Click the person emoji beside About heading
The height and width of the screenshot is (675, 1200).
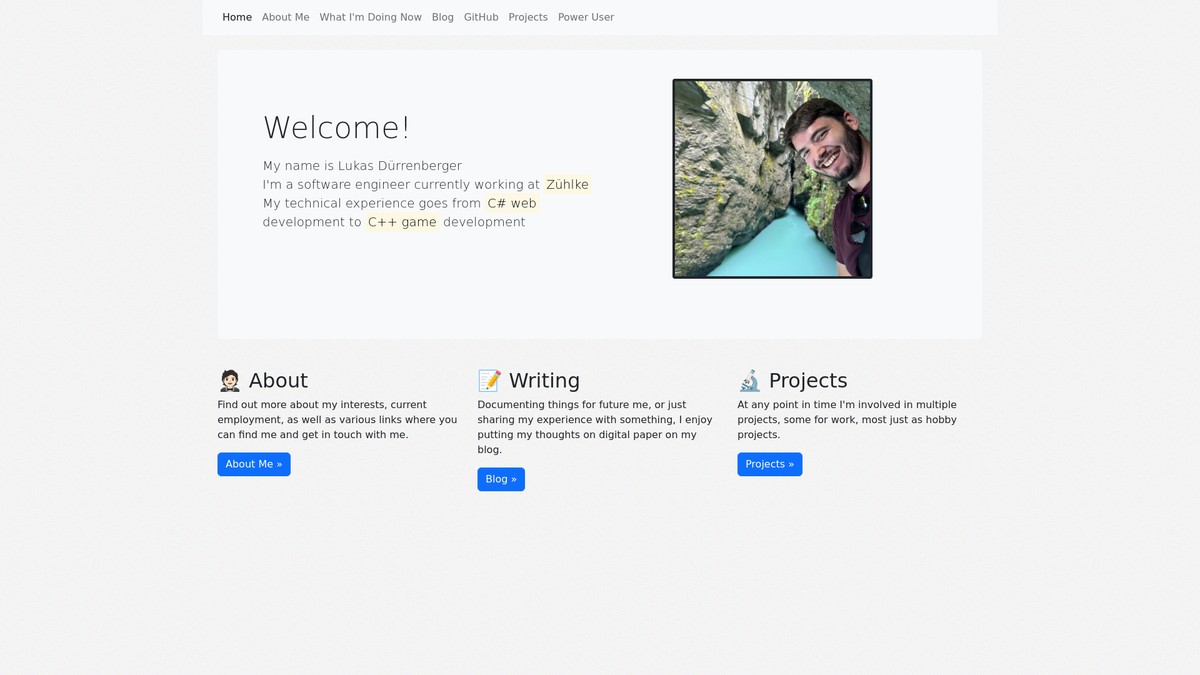coord(229,381)
